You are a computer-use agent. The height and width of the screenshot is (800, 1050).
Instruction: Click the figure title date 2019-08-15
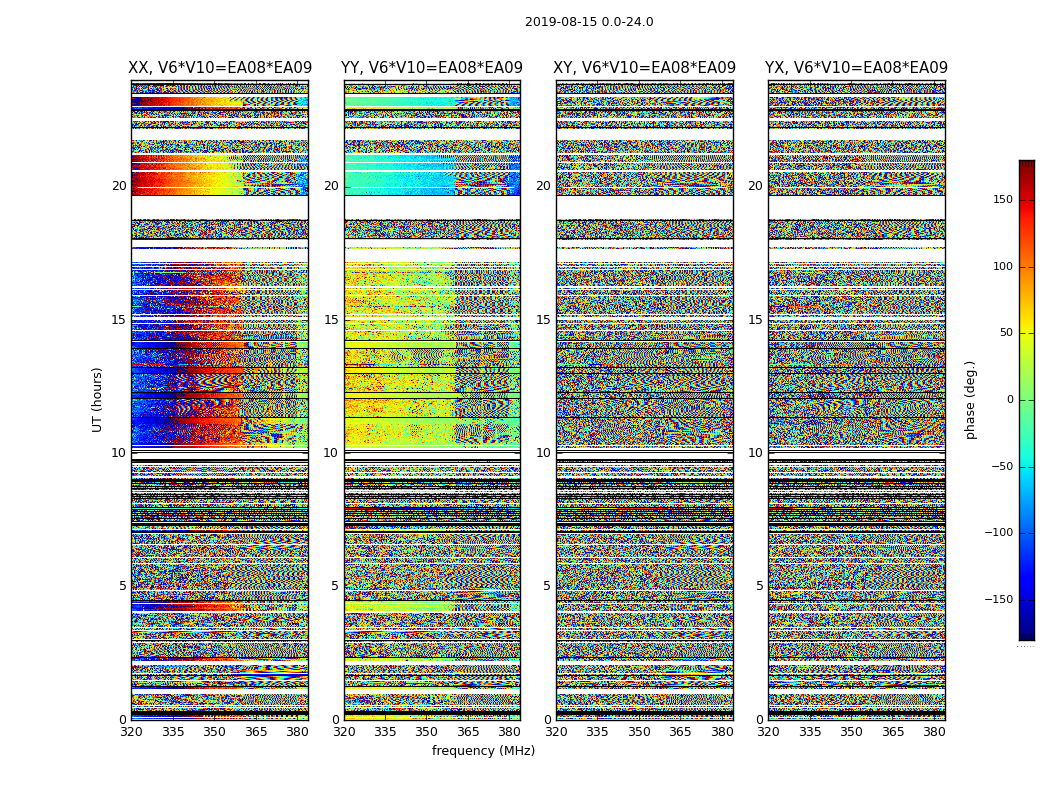588,22
